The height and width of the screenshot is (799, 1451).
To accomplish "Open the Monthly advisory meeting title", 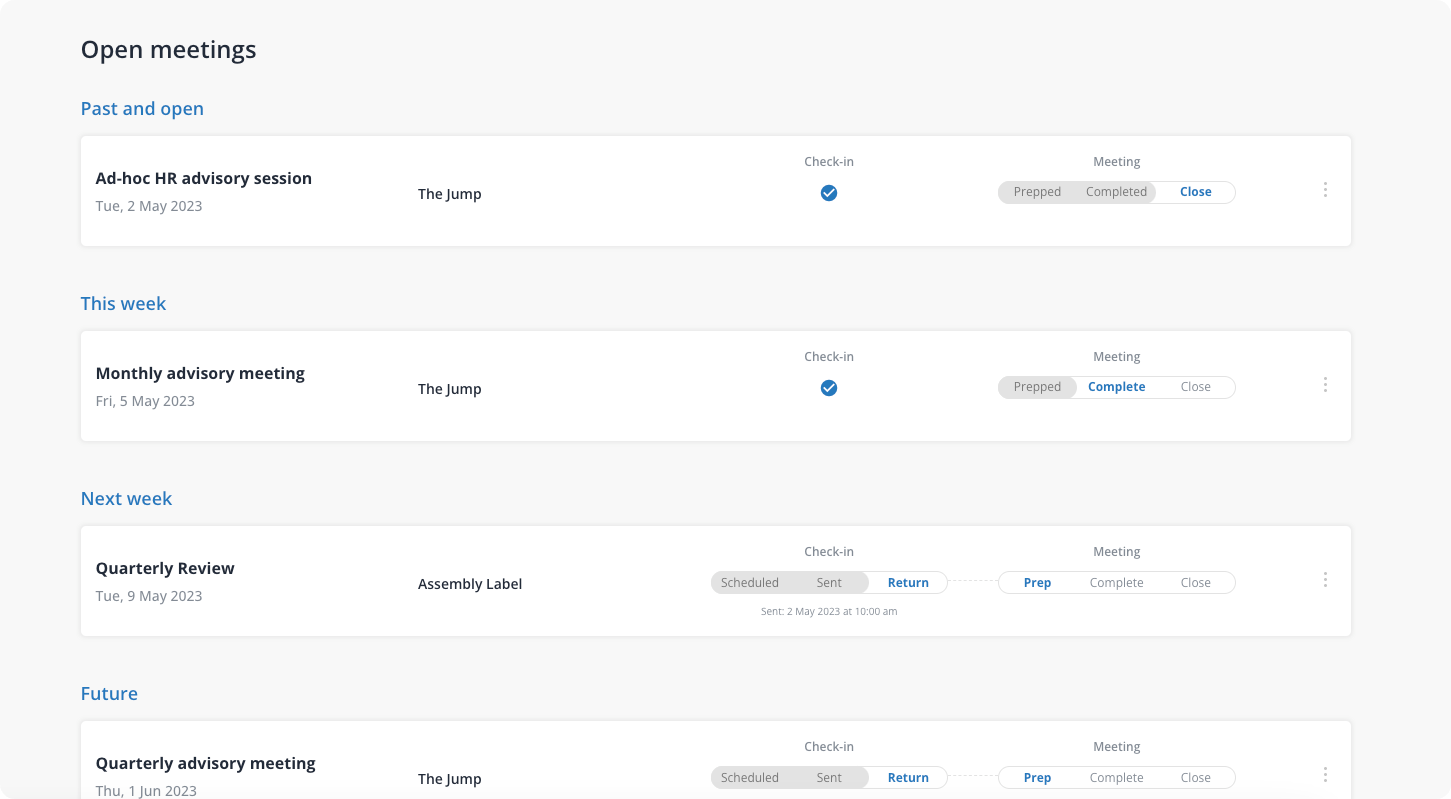I will click(200, 373).
